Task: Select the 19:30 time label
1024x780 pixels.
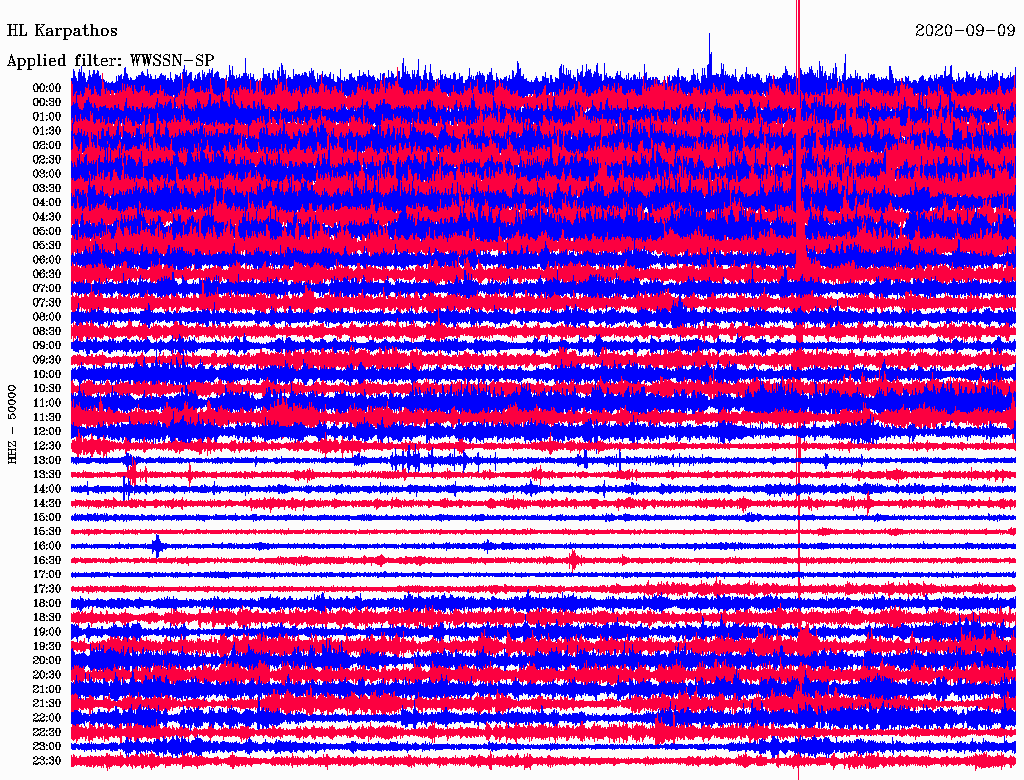Action: [47, 647]
